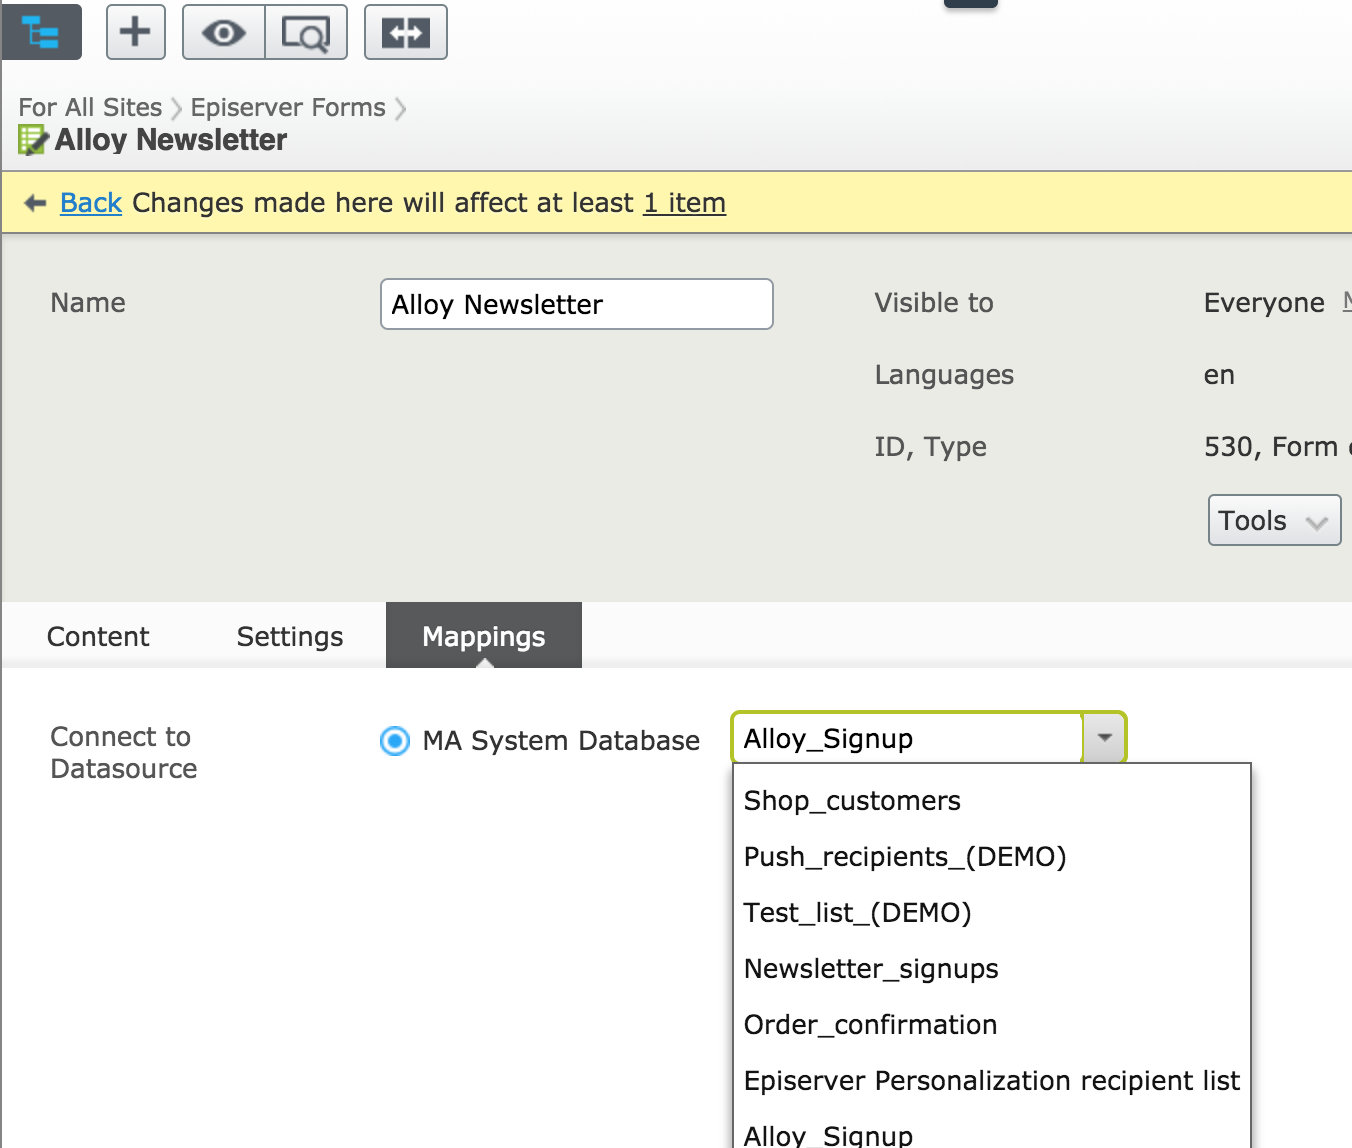Open the '1 item' affected link
The height and width of the screenshot is (1148, 1352).
pos(684,203)
